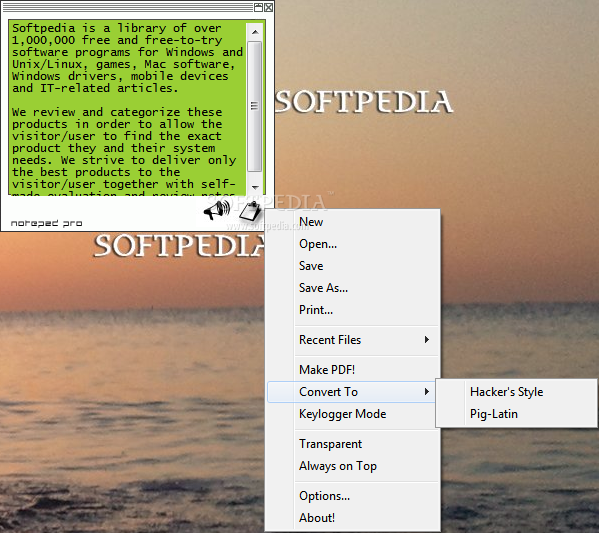599x533 pixels.
Task: Toggle the Transparent option
Action: pyautogui.click(x=353, y=444)
